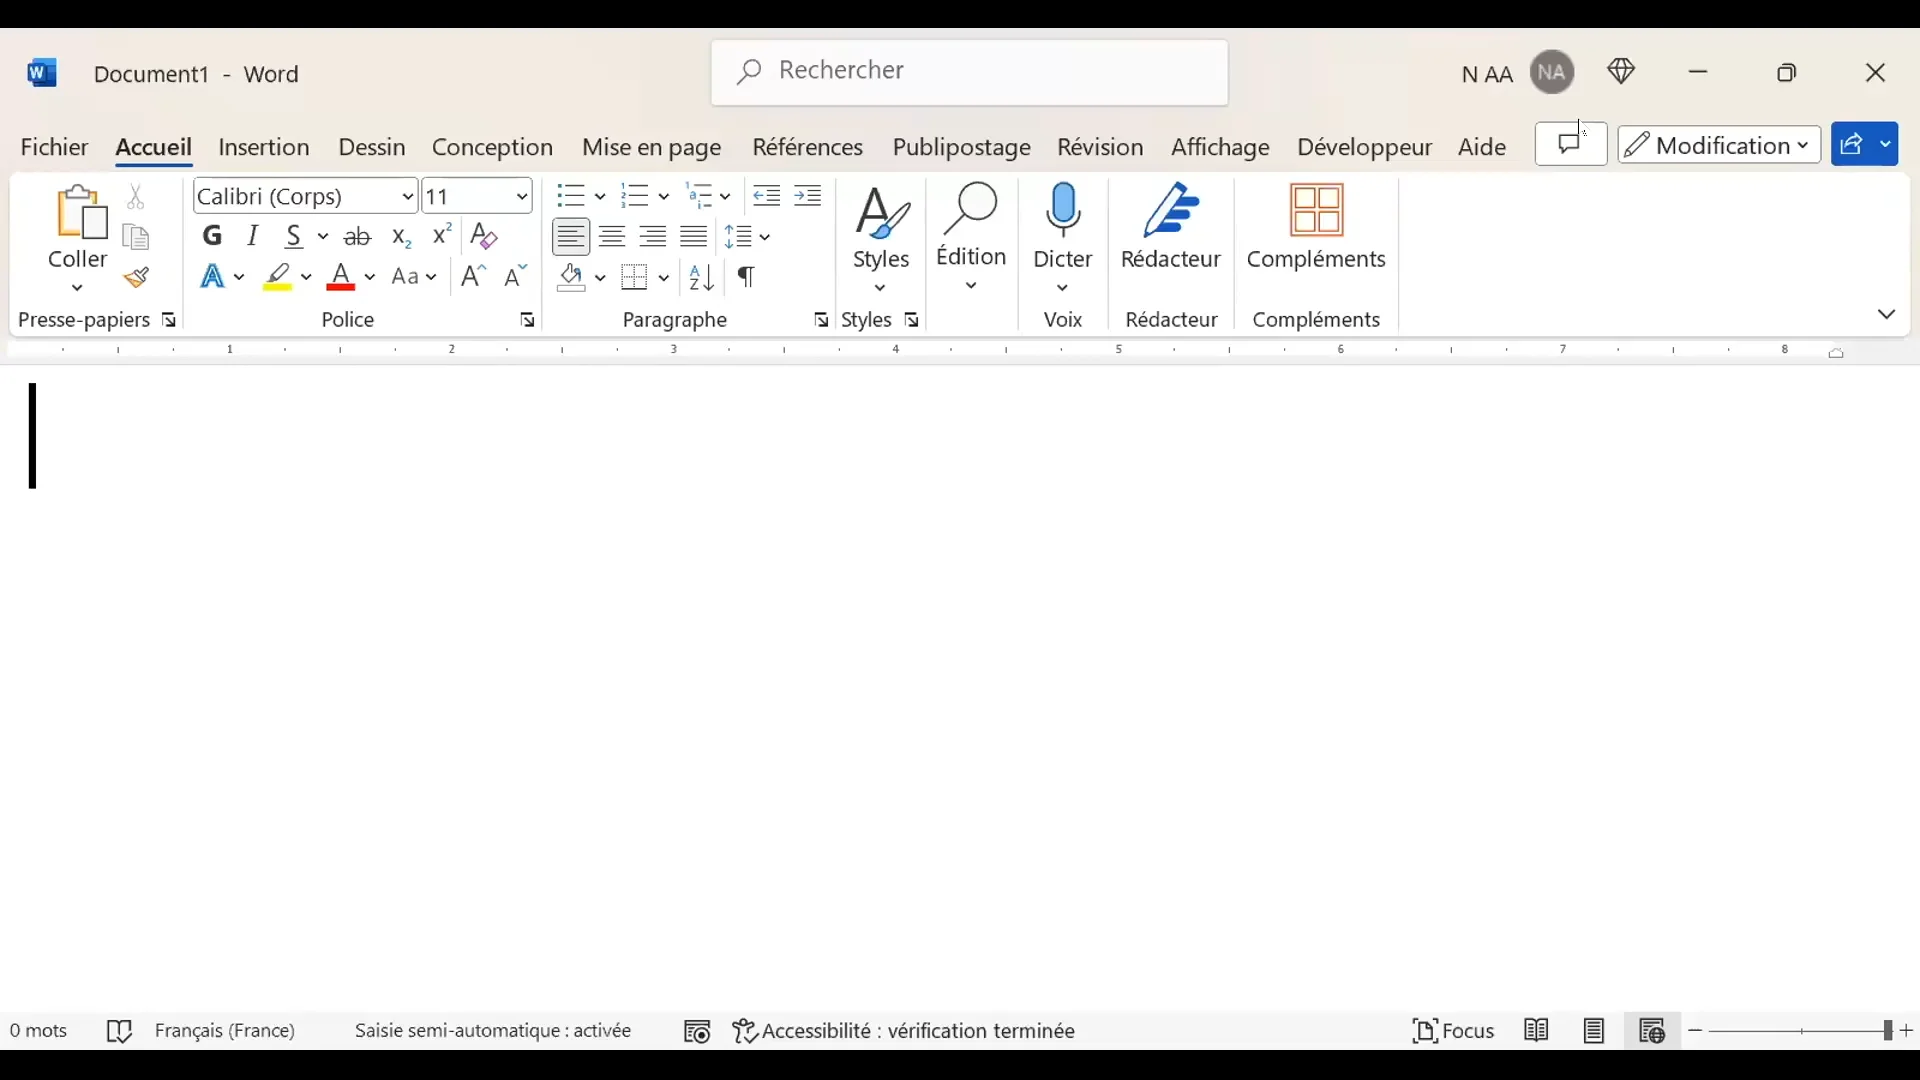The height and width of the screenshot is (1080, 1920).
Task: Switch to Web layout view
Action: (1654, 1032)
